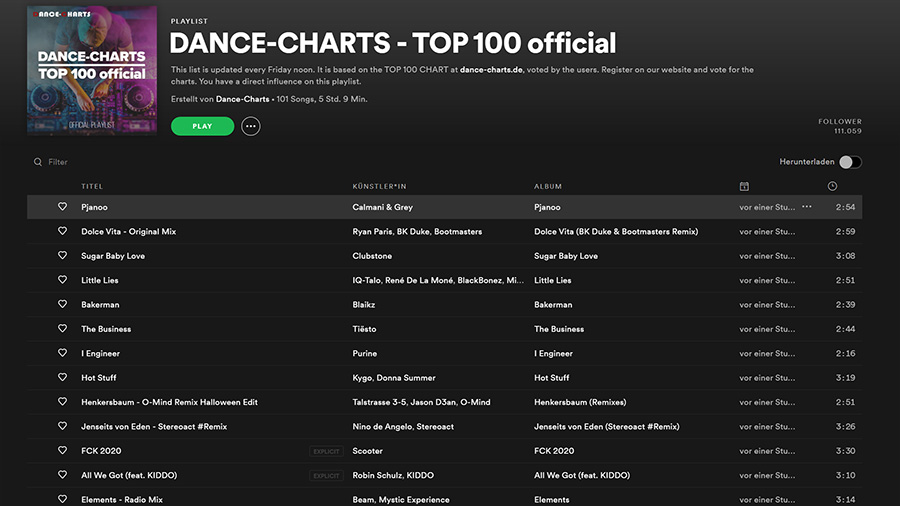Screen dimensions: 900x506
Task: Open artist Blaikz
Action: (364, 305)
